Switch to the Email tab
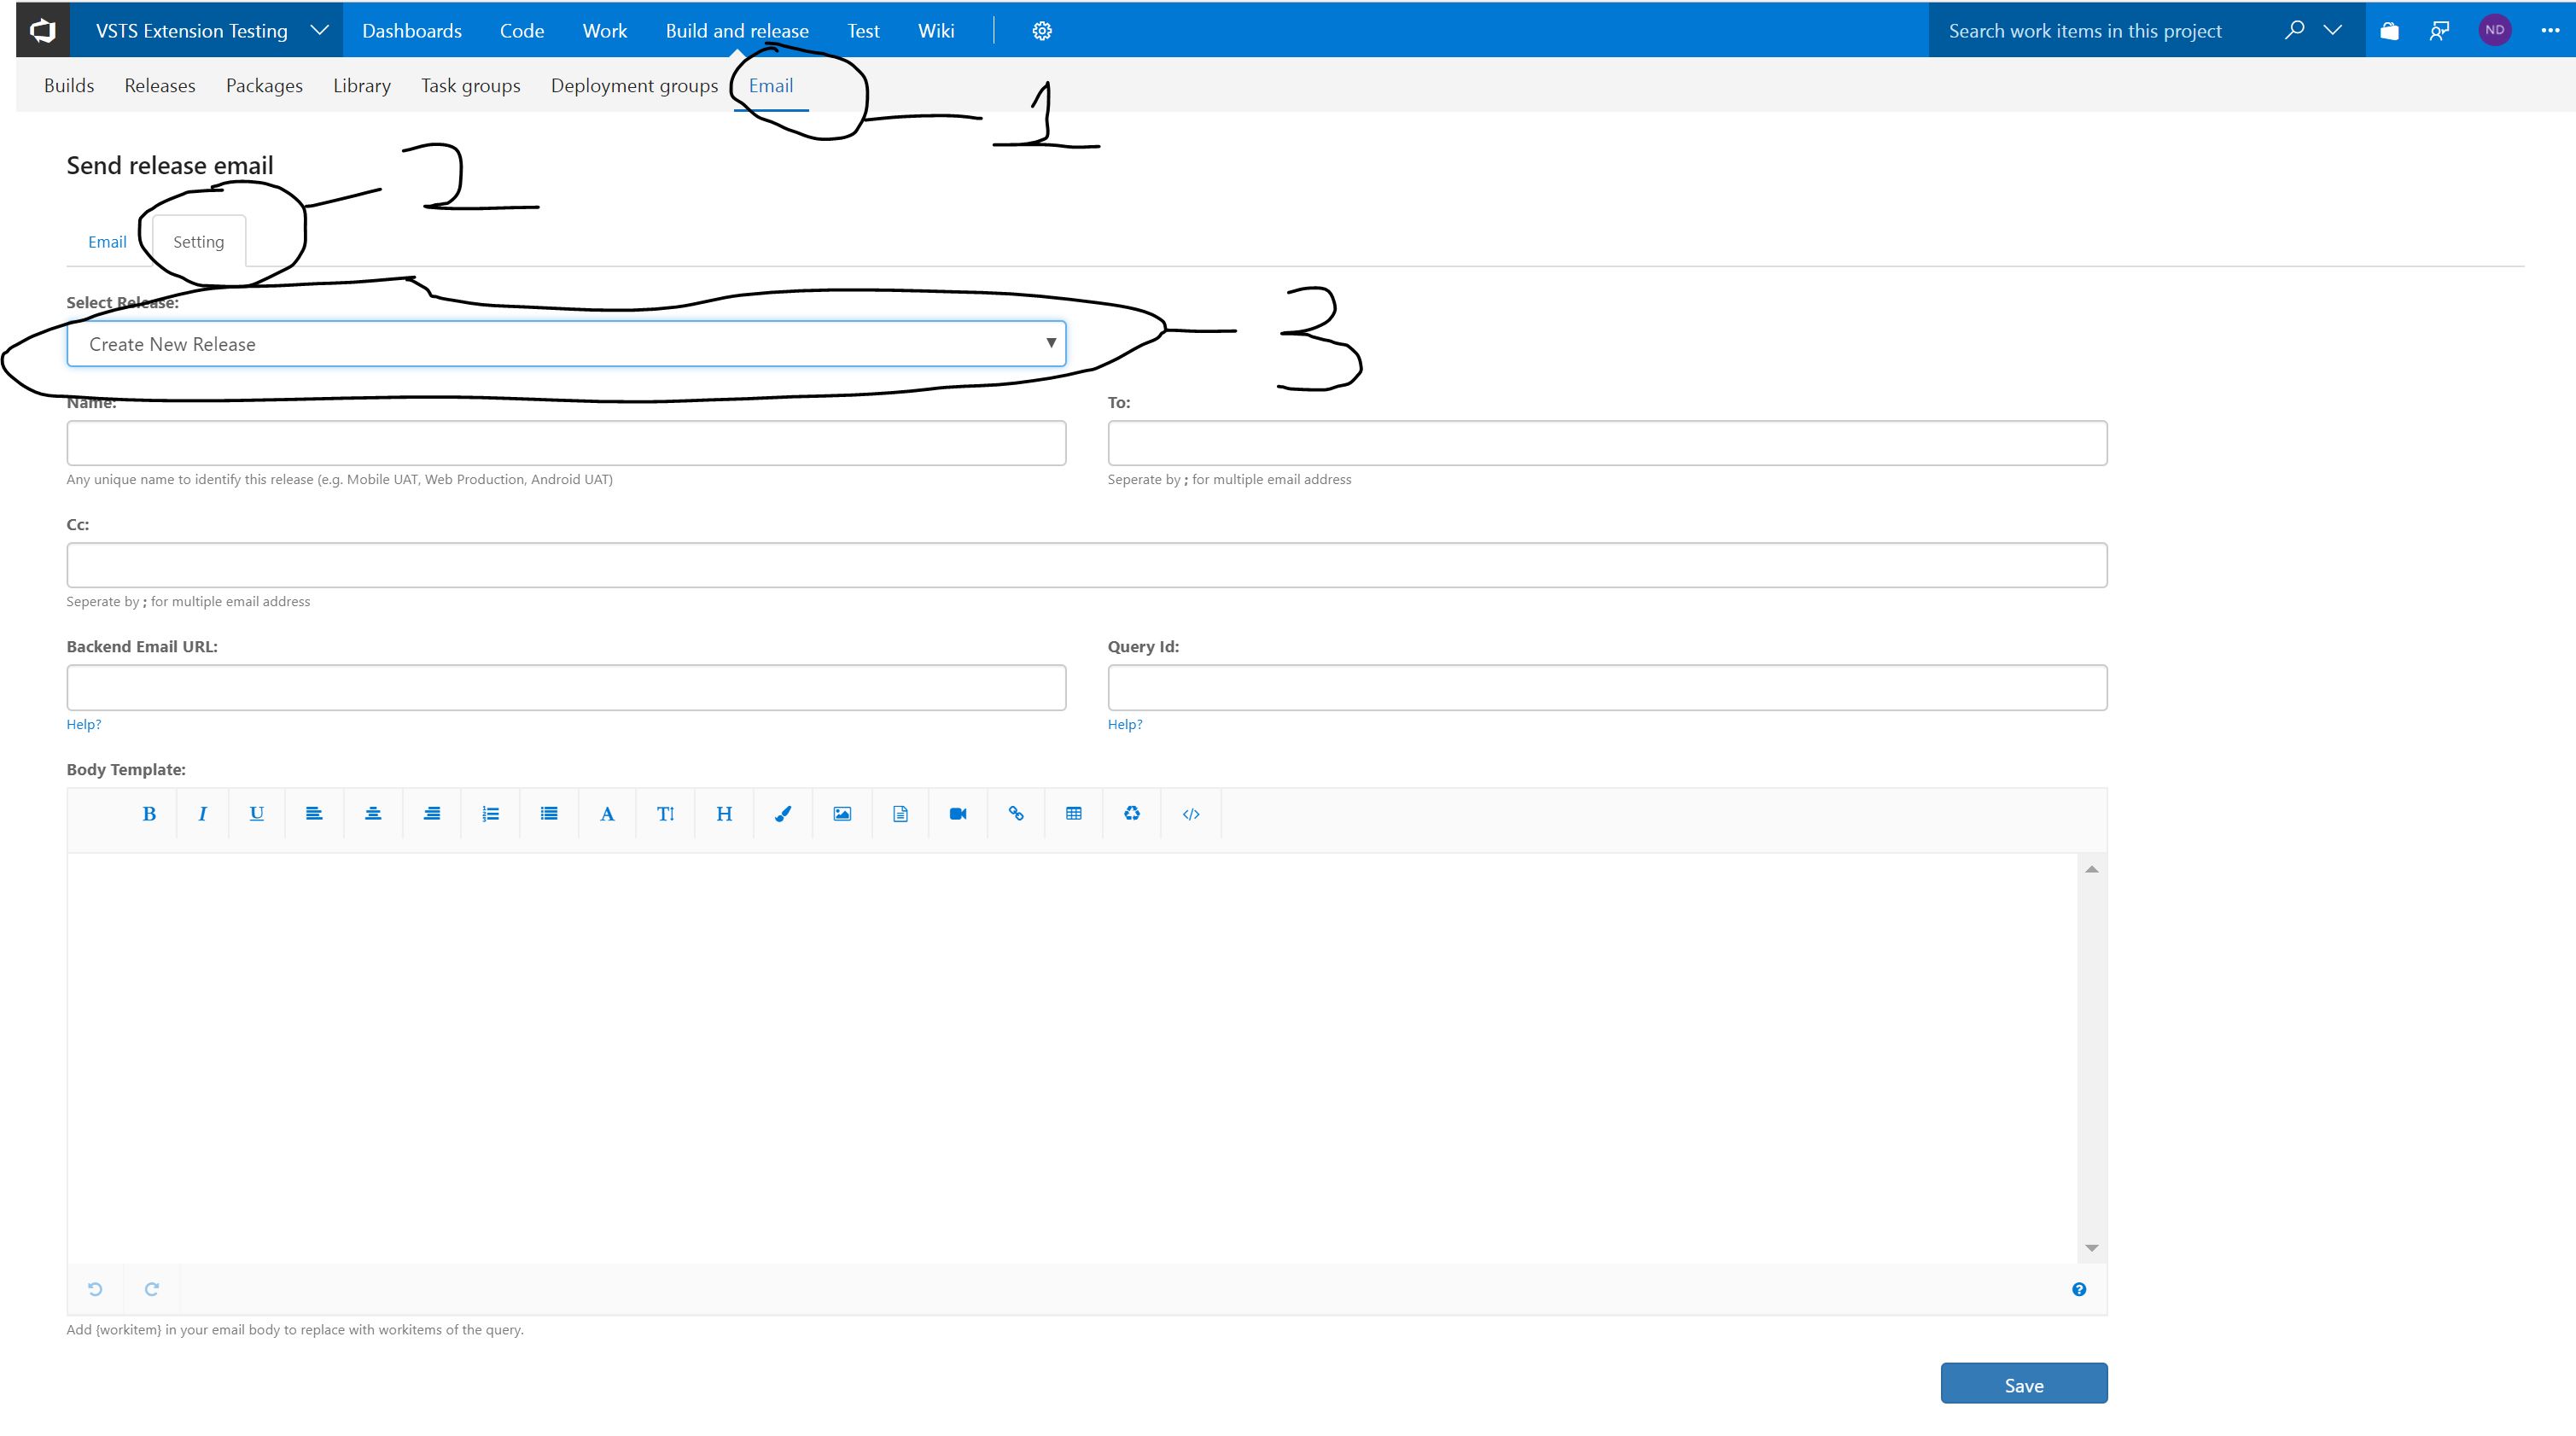This screenshot has height=1436, width=2576. click(107, 242)
